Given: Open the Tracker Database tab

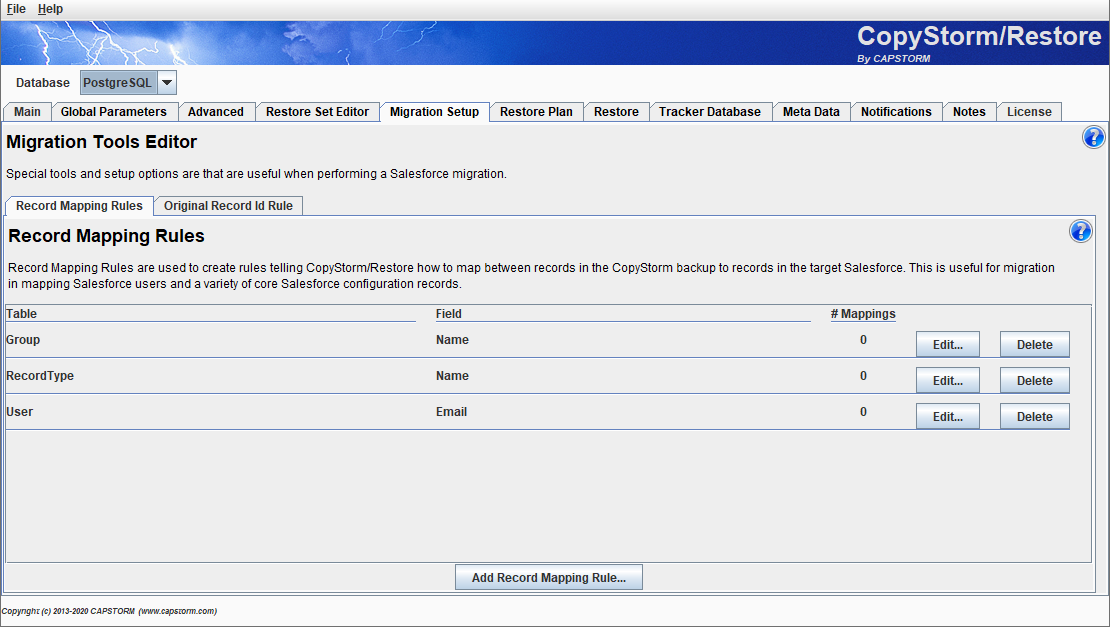Looking at the screenshot, I should point(710,112).
